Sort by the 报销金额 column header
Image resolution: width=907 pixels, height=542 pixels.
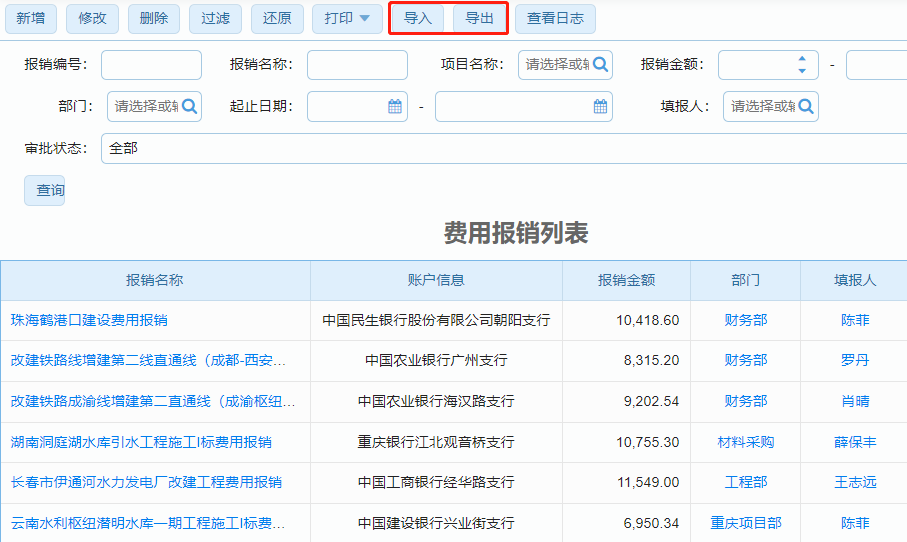(626, 280)
